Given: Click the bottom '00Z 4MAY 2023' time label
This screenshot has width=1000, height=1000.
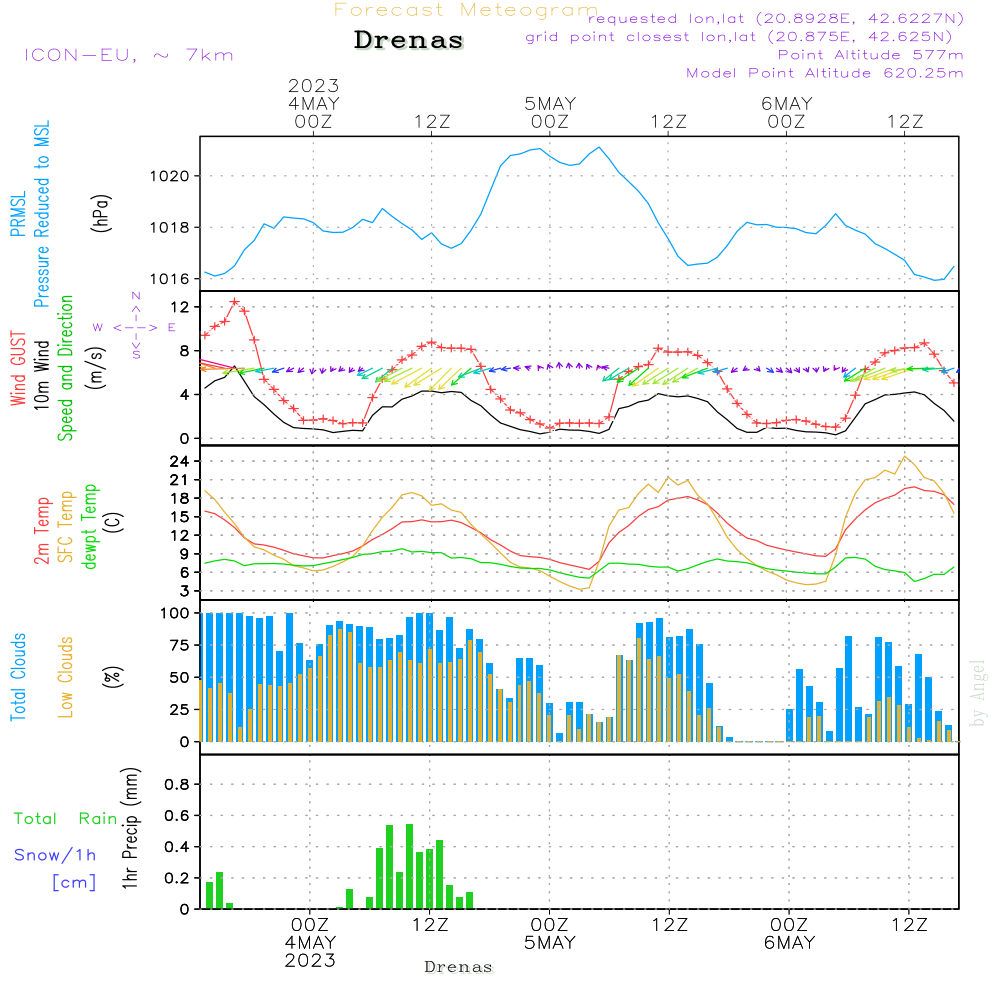Looking at the screenshot, I should coord(310,943).
